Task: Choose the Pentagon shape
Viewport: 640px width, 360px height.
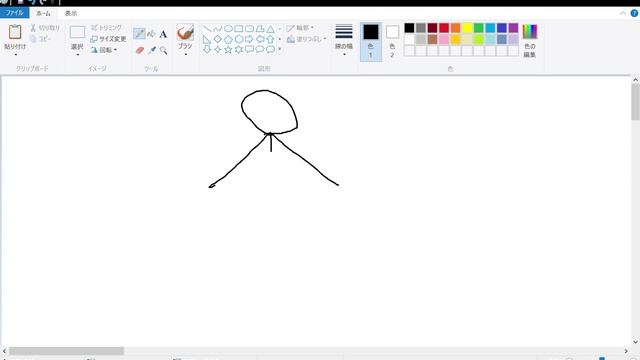Action: coord(228,40)
